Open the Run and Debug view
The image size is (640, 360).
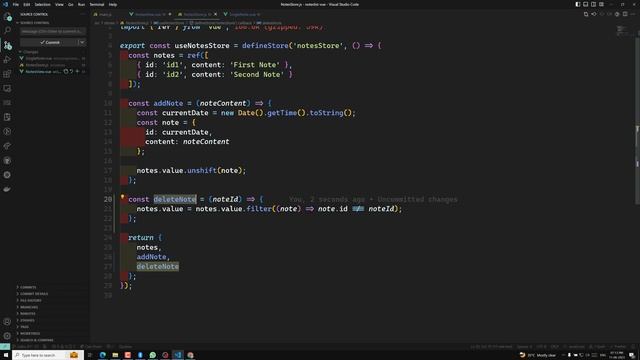pyautogui.click(x=7, y=60)
